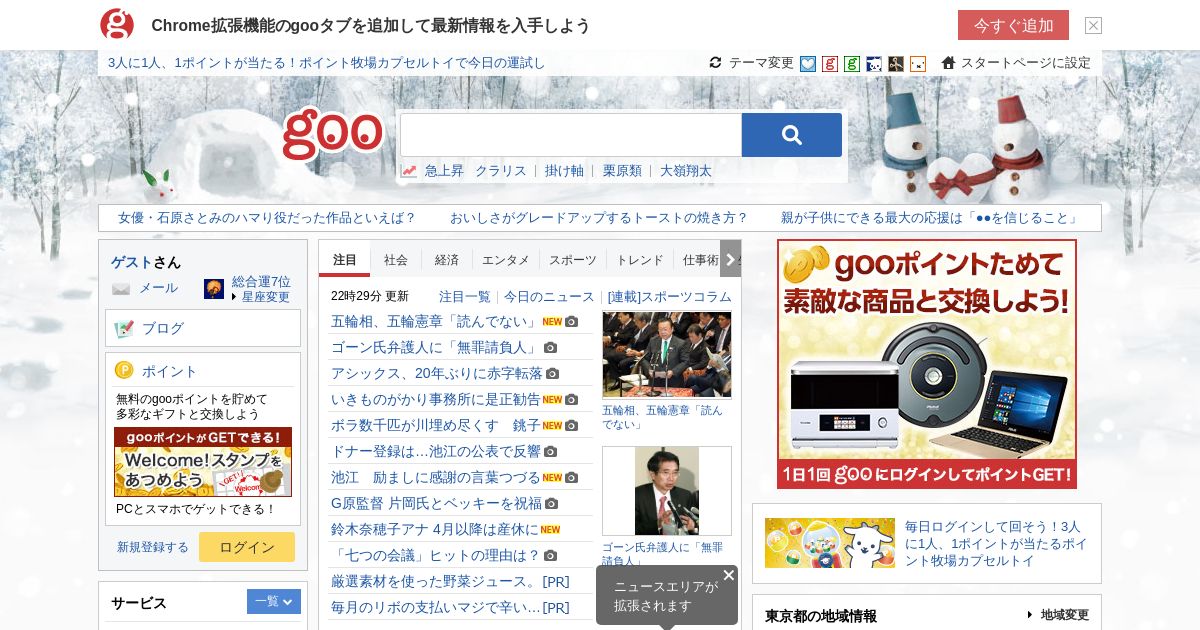Open the 石原さとみ ハマリ役 article link
The image size is (1200, 630).
click(267, 218)
